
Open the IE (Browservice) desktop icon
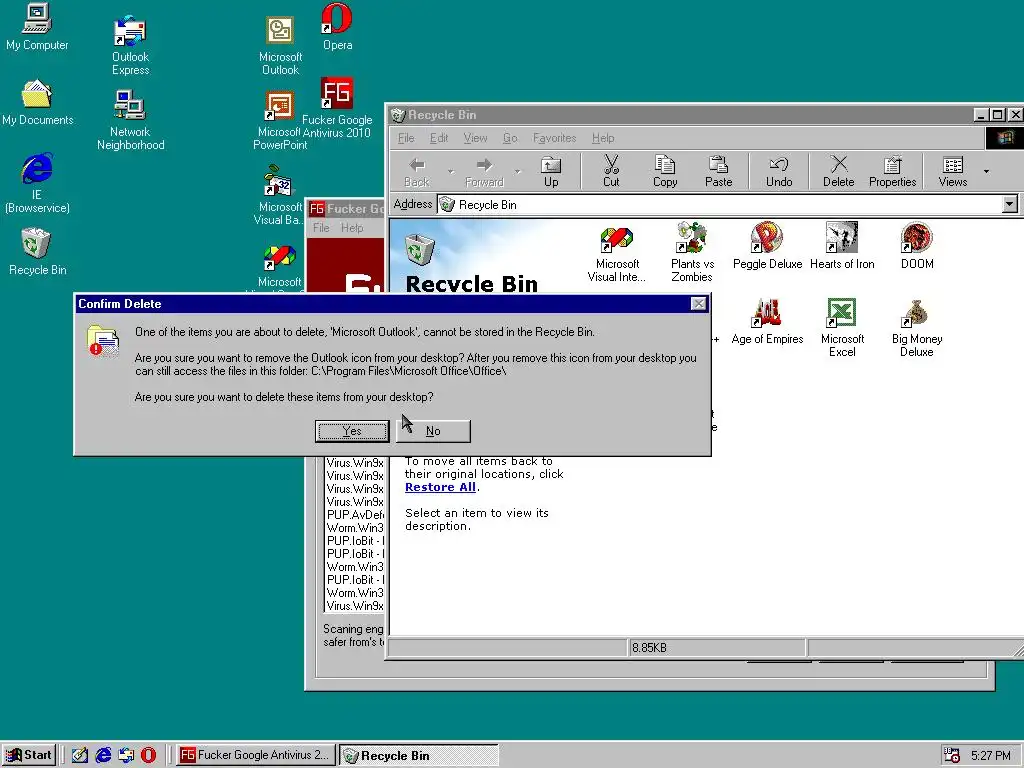coord(37,184)
